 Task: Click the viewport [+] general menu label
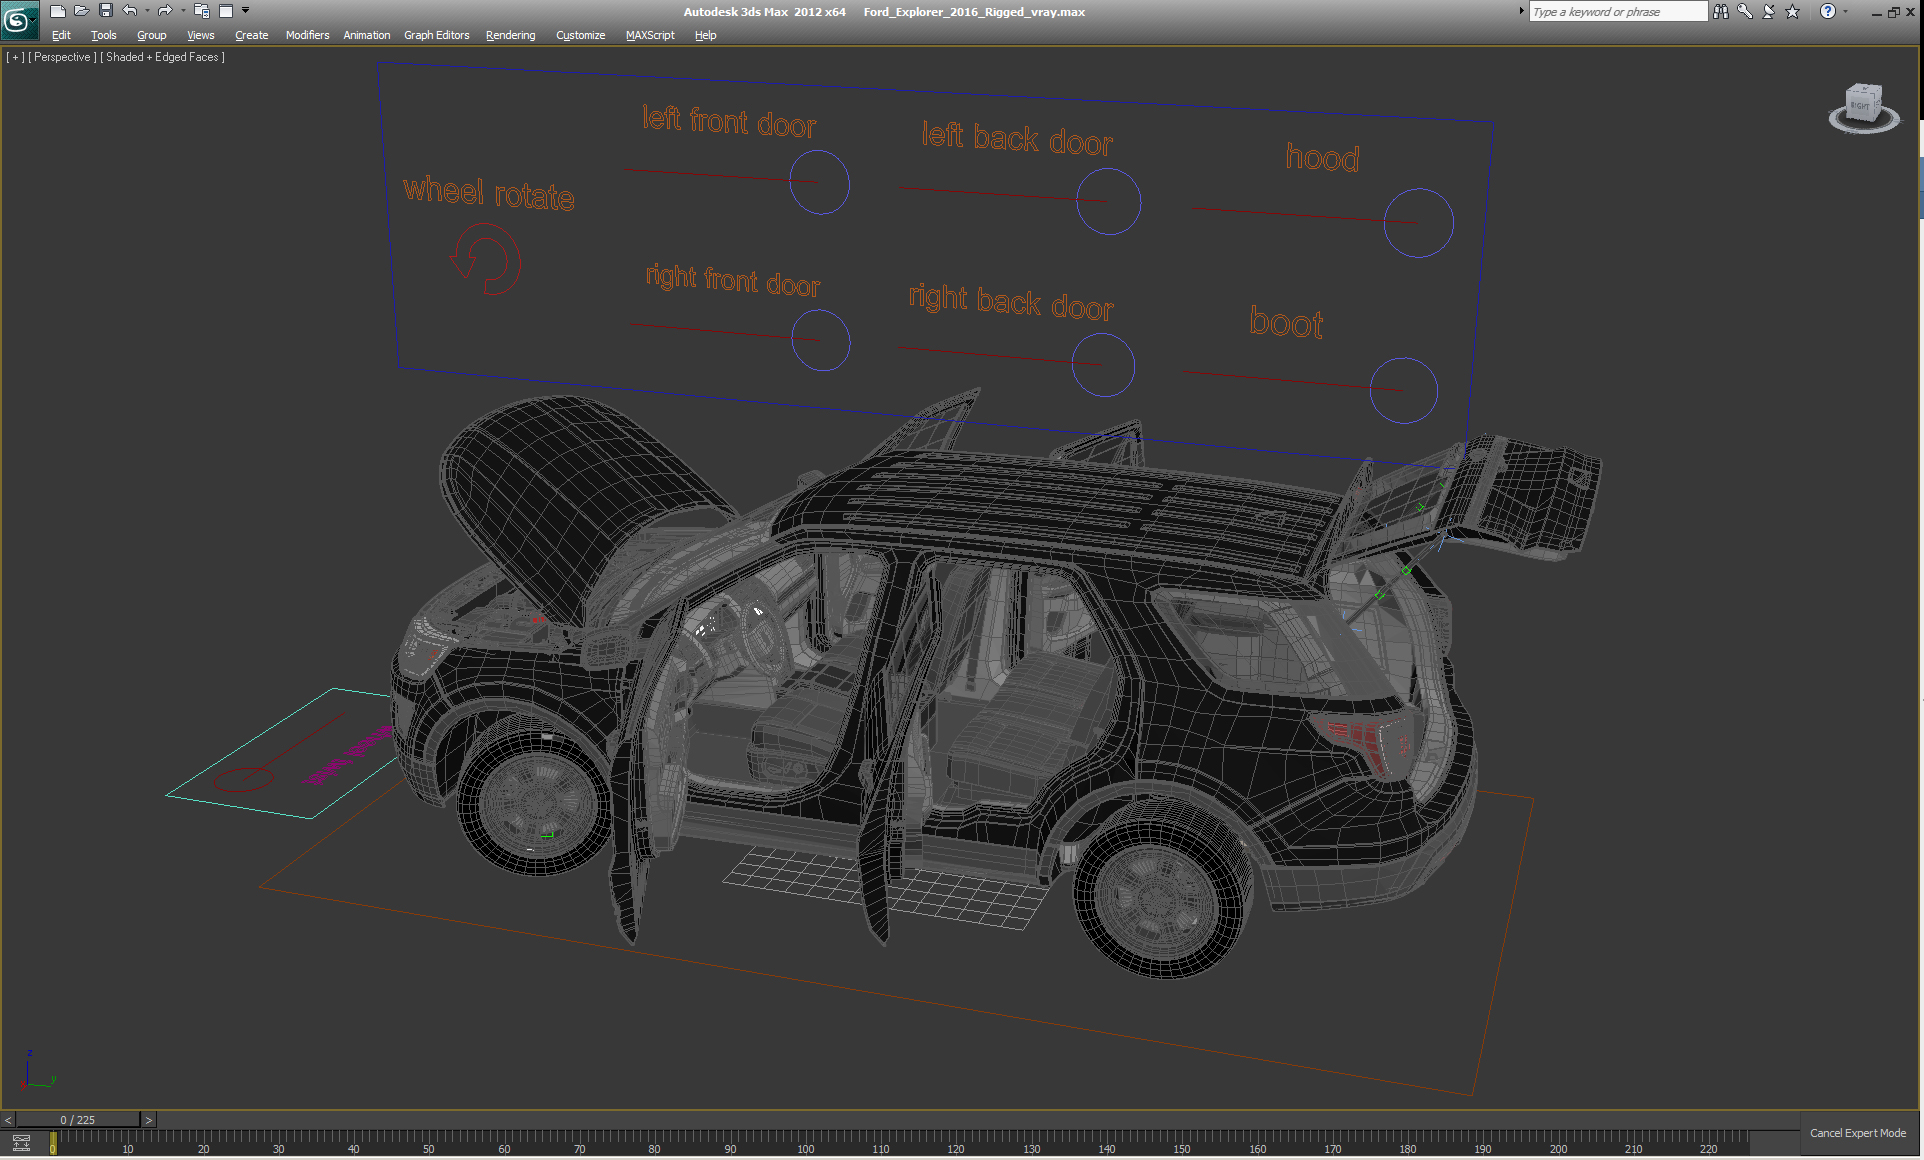point(15,57)
